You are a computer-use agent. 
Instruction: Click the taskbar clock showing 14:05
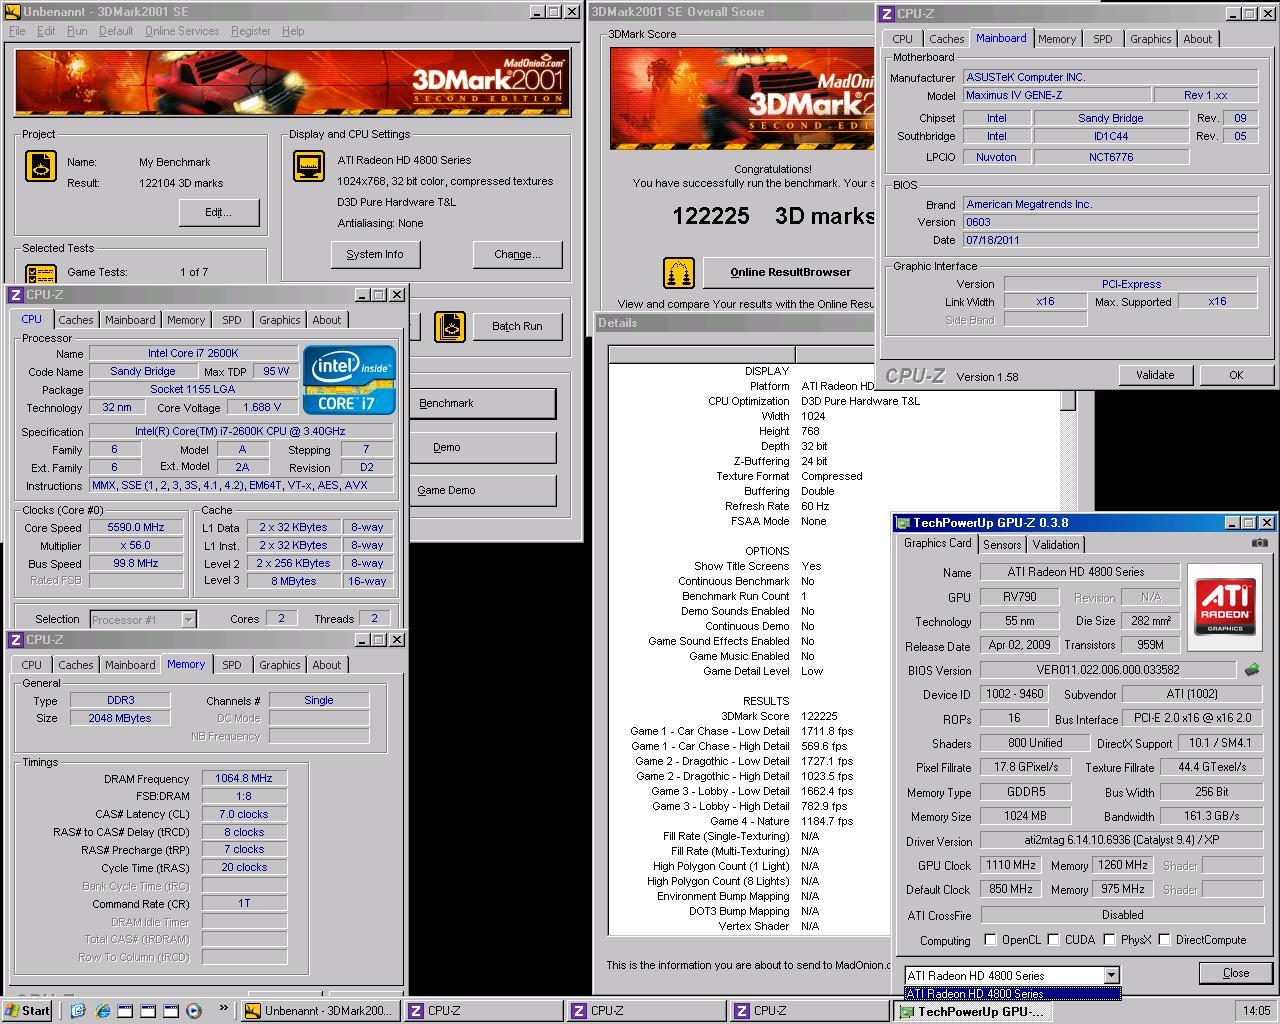(x=1257, y=1010)
